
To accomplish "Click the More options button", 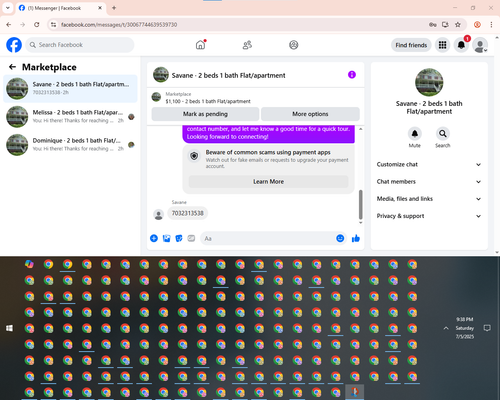I will (310, 114).
